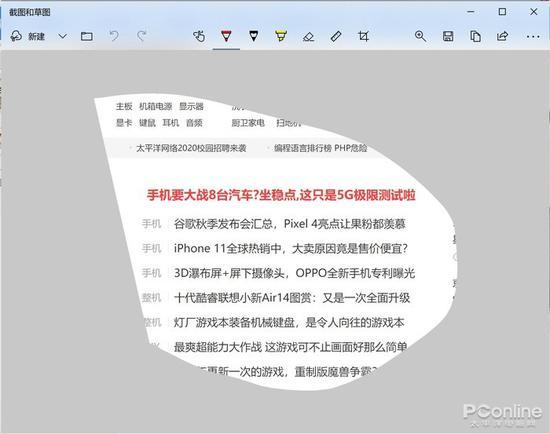The image size is (550, 434).
Task: Activate the crop image tool
Action: point(363,36)
